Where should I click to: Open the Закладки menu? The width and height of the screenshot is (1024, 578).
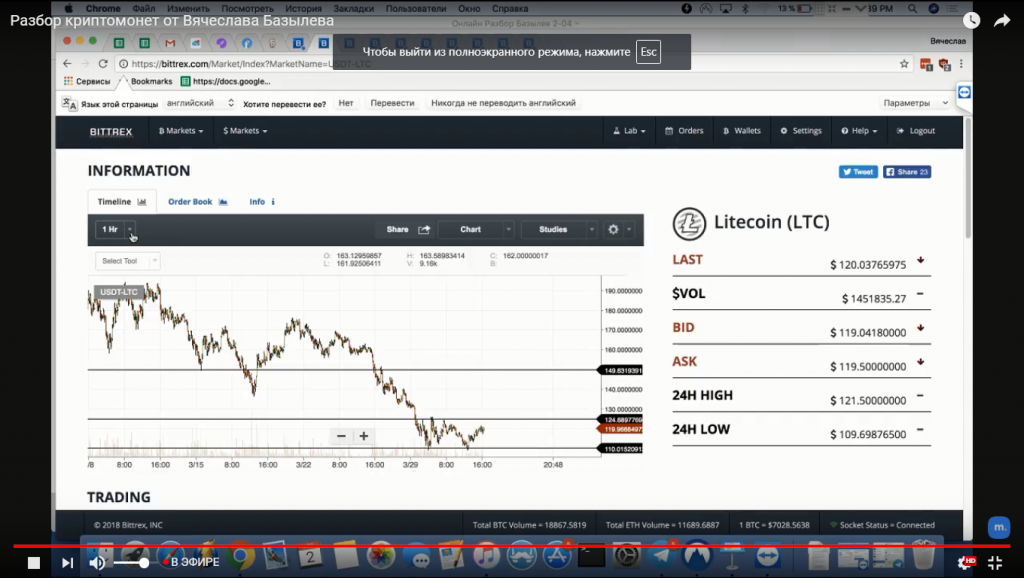(353, 8)
